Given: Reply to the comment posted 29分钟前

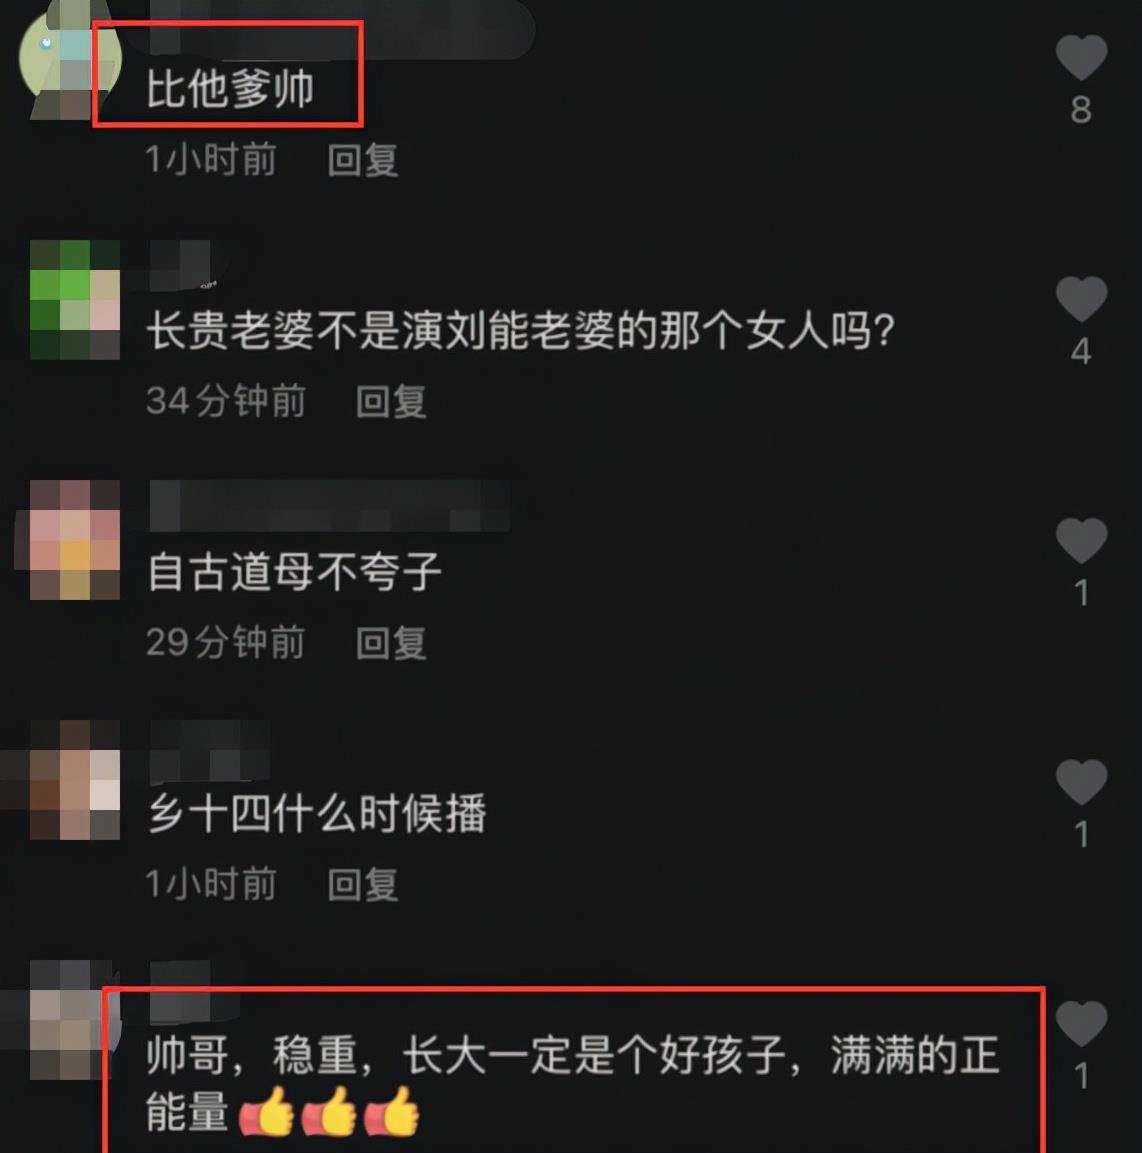Looking at the screenshot, I should pos(390,643).
